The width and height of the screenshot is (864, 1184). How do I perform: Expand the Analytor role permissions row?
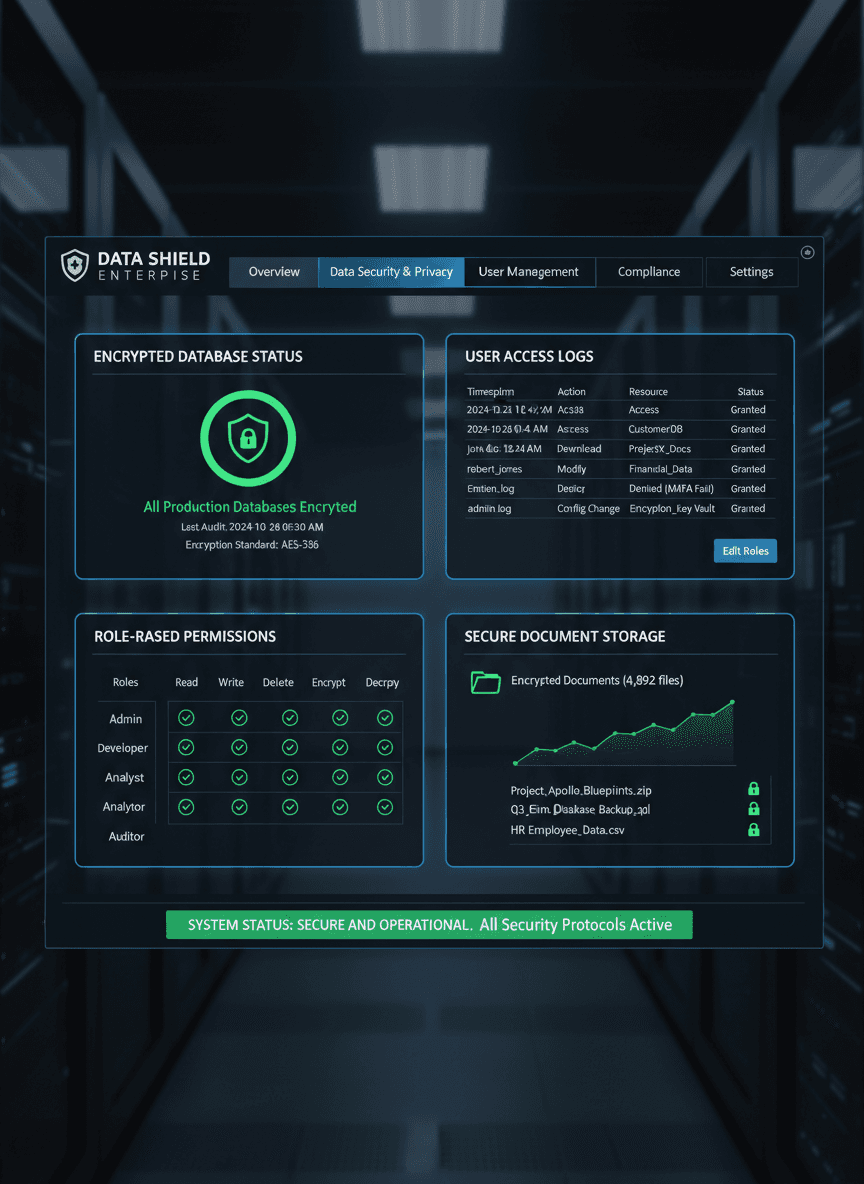click(124, 807)
